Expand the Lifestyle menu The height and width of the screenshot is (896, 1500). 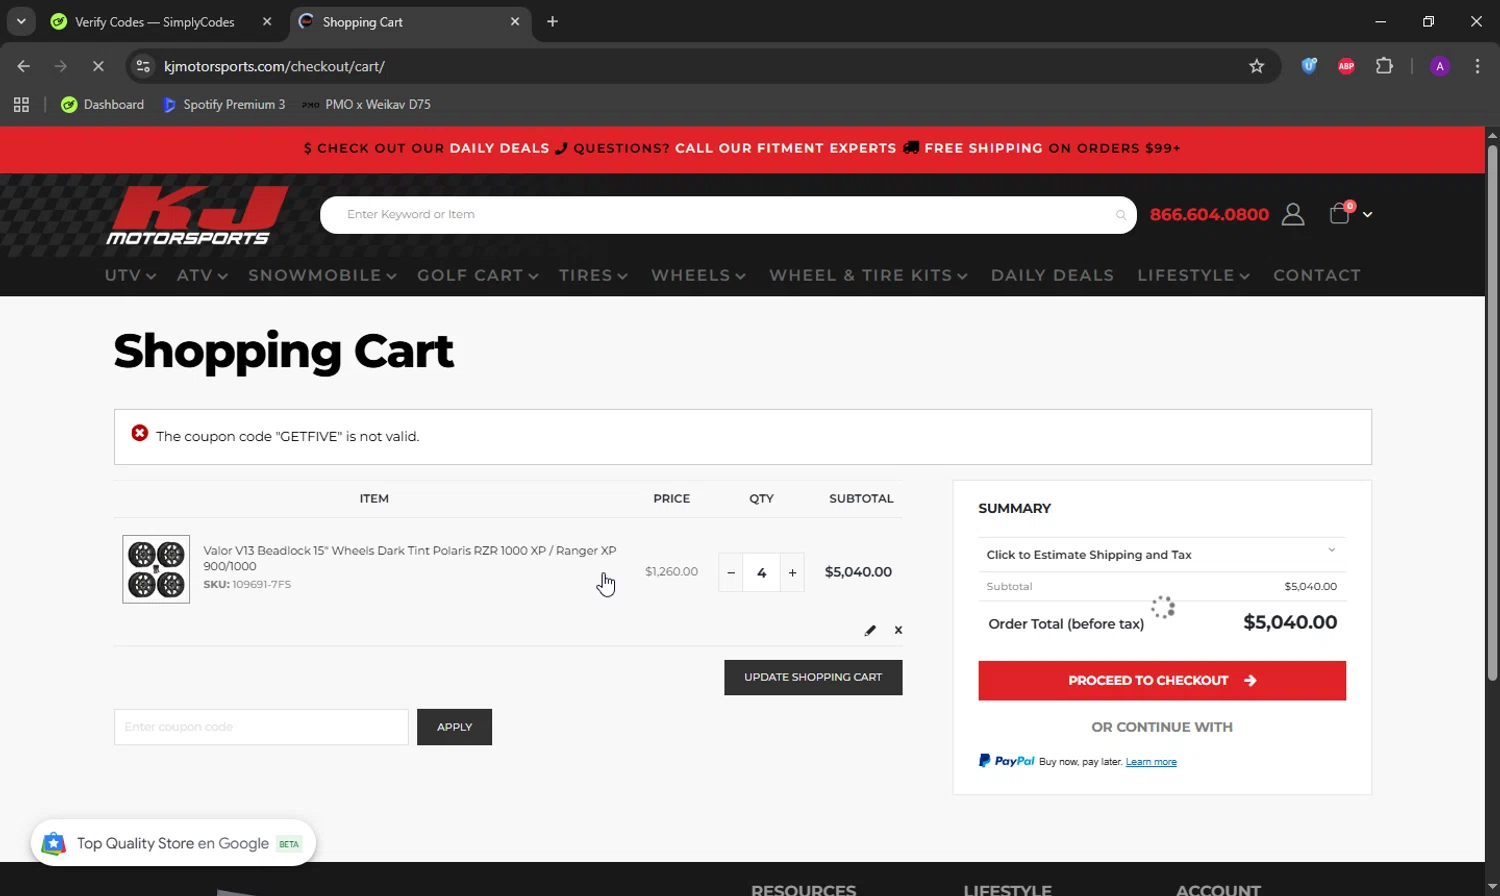click(x=1193, y=275)
